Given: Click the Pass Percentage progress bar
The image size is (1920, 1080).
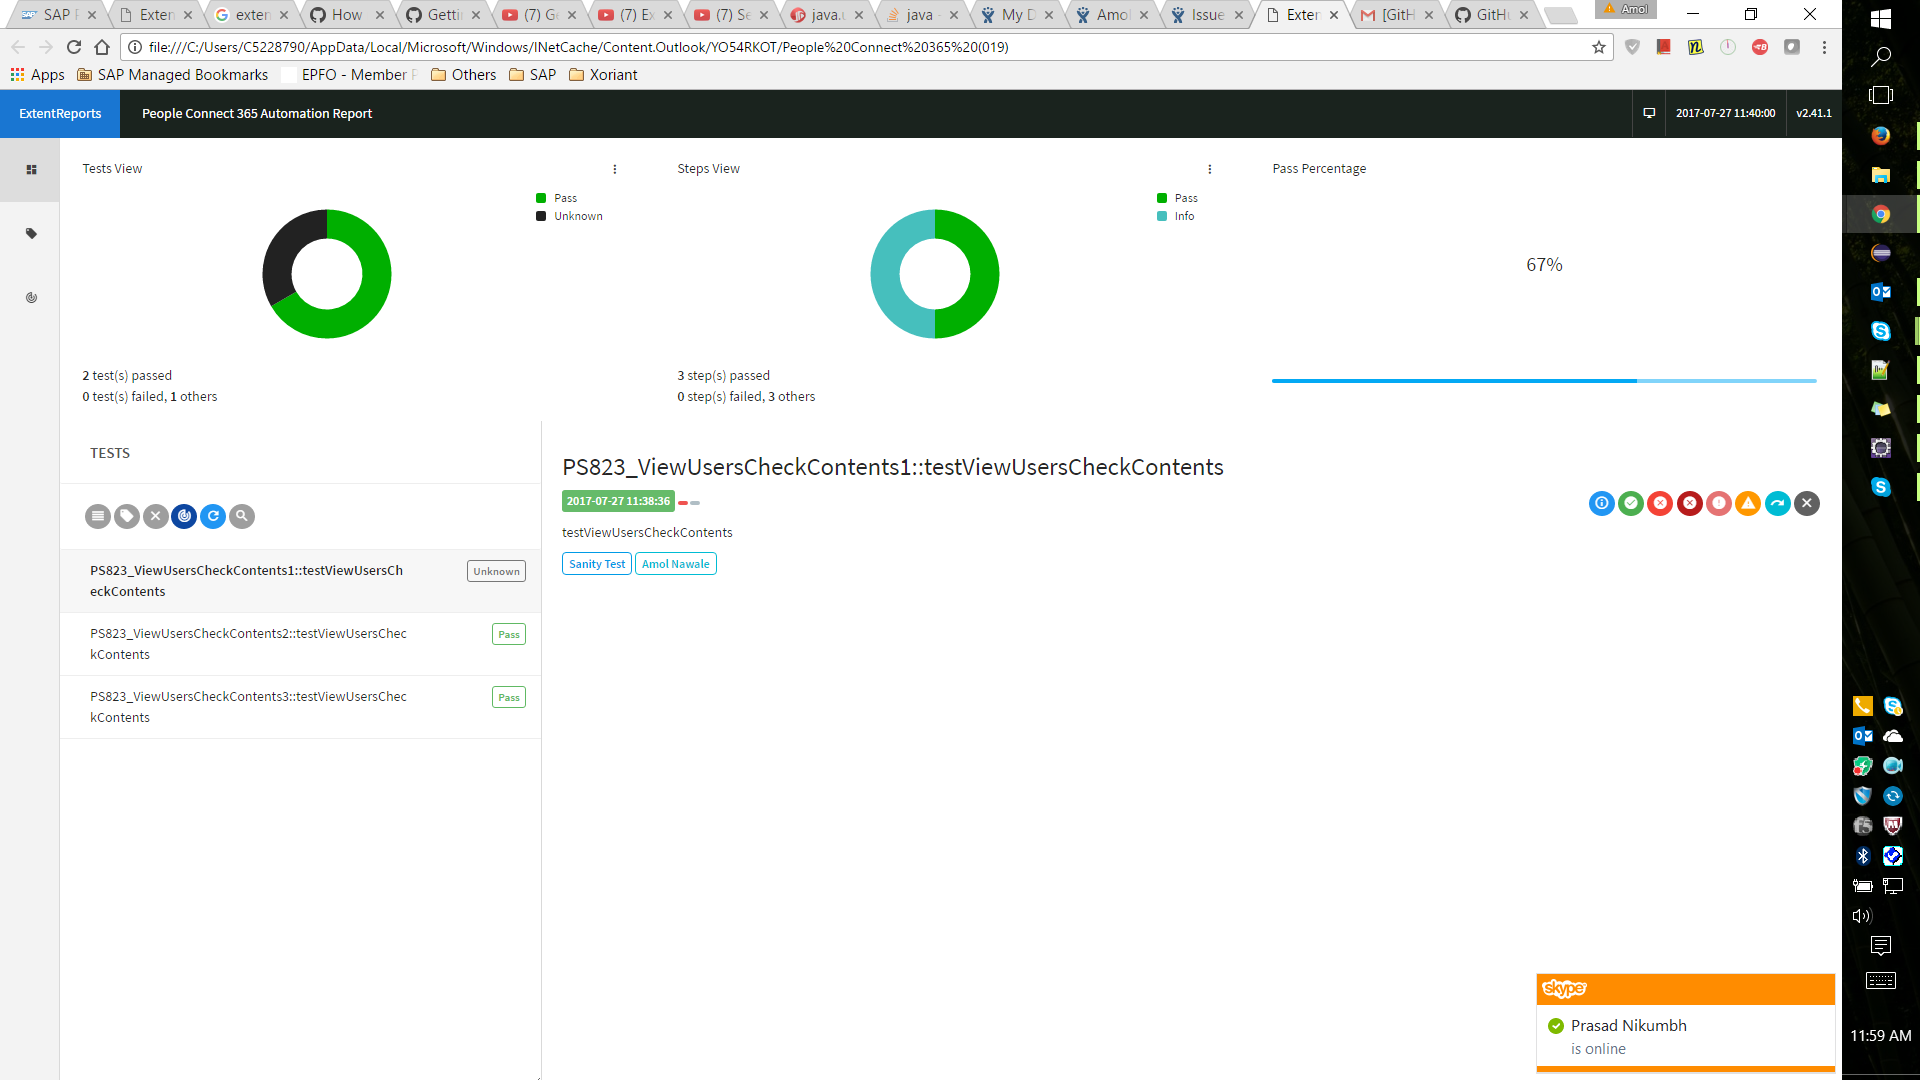Looking at the screenshot, I should pos(1543,381).
